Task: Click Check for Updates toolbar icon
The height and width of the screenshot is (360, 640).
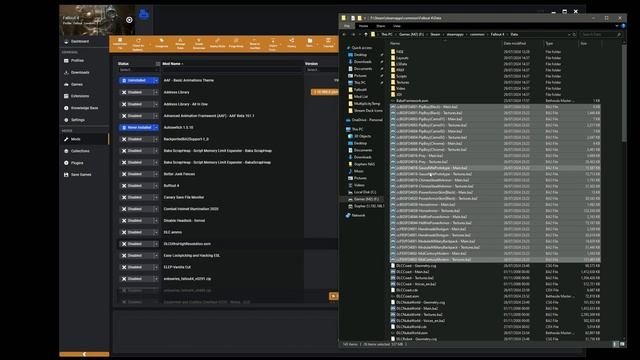Action: point(138,43)
